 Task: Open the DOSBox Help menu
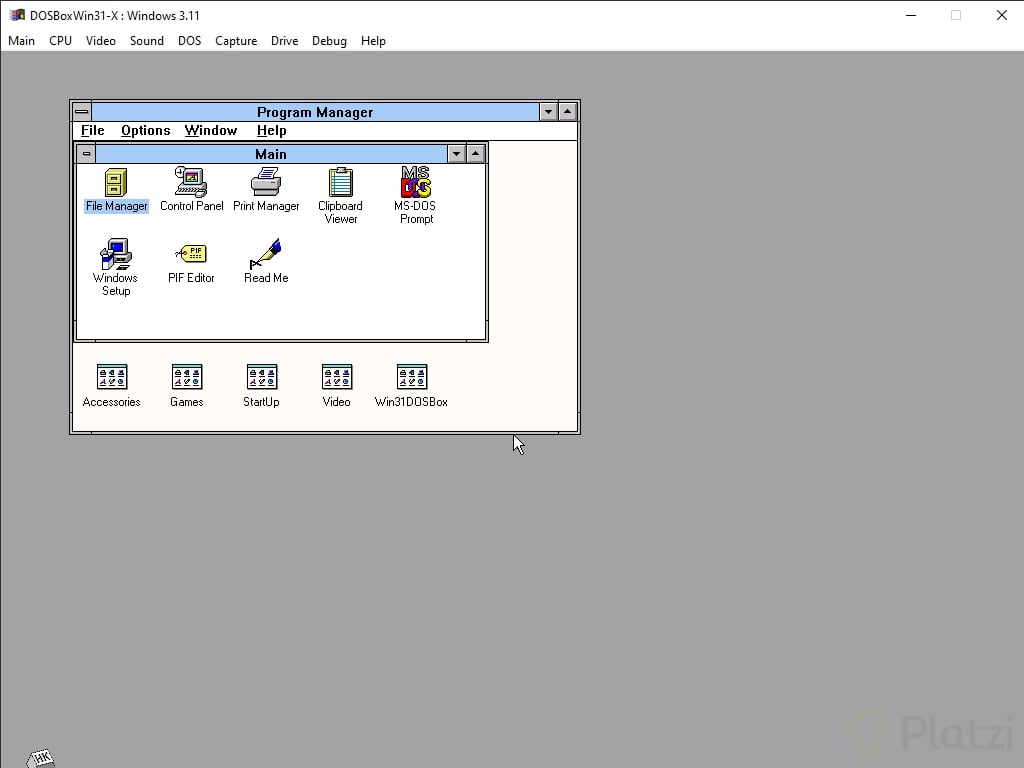[x=373, y=40]
